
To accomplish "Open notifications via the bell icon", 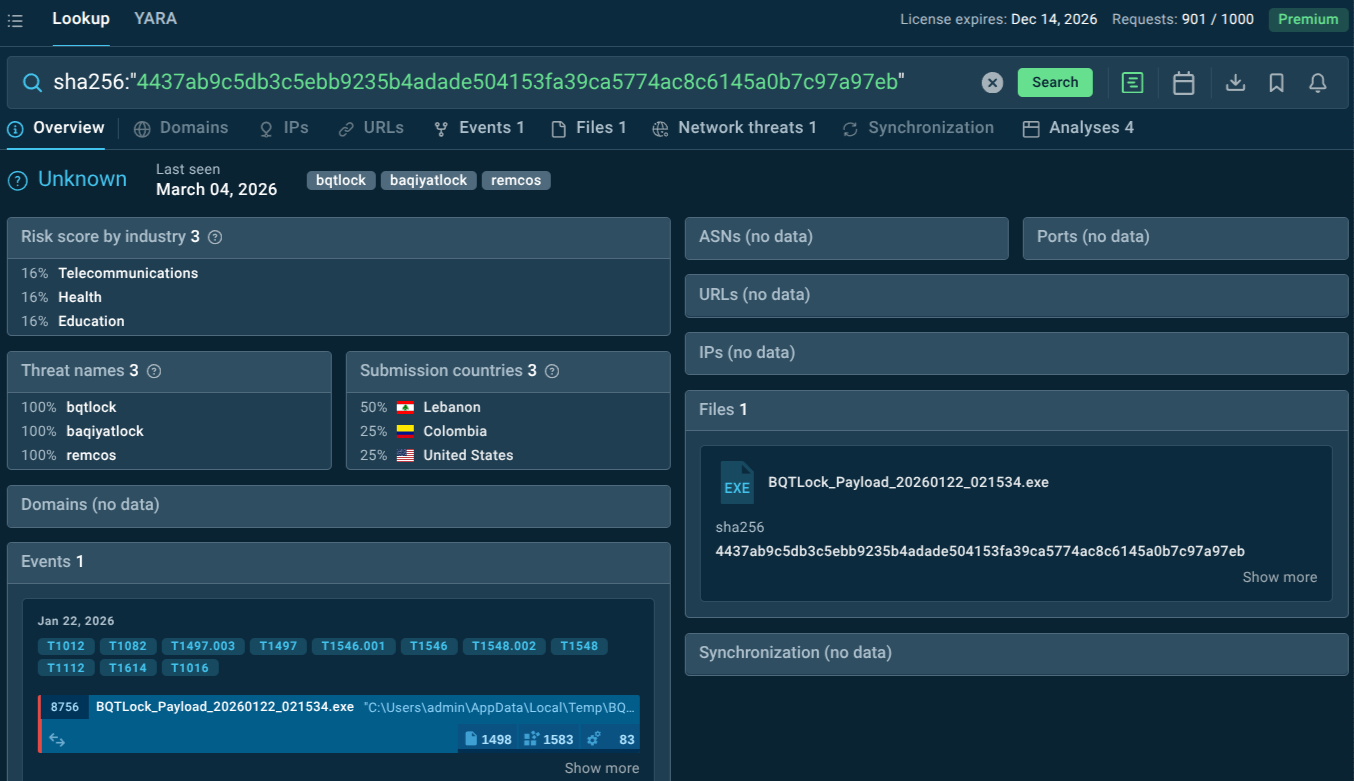I will [1317, 83].
